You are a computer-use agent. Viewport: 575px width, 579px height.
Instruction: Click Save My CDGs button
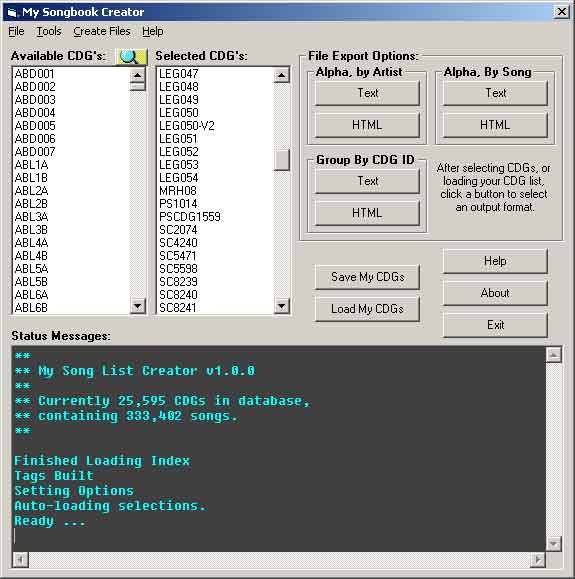click(x=367, y=277)
